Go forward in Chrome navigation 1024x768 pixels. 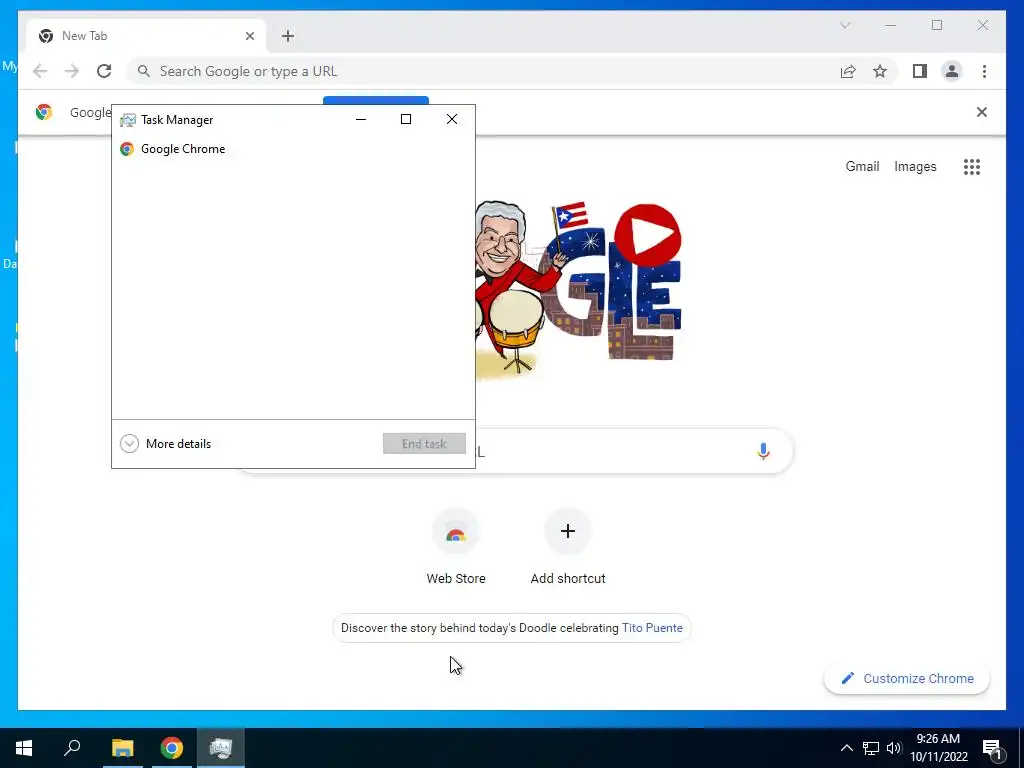(72, 71)
